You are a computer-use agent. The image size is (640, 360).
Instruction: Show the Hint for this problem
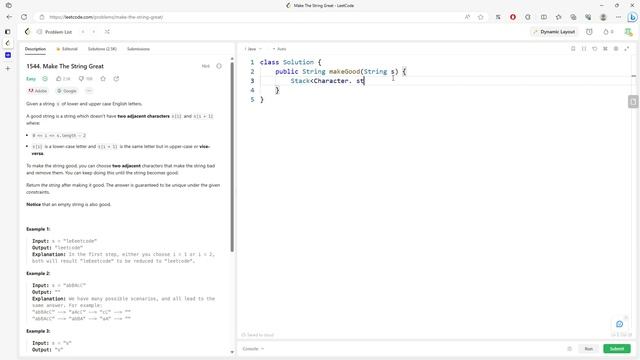(206, 66)
